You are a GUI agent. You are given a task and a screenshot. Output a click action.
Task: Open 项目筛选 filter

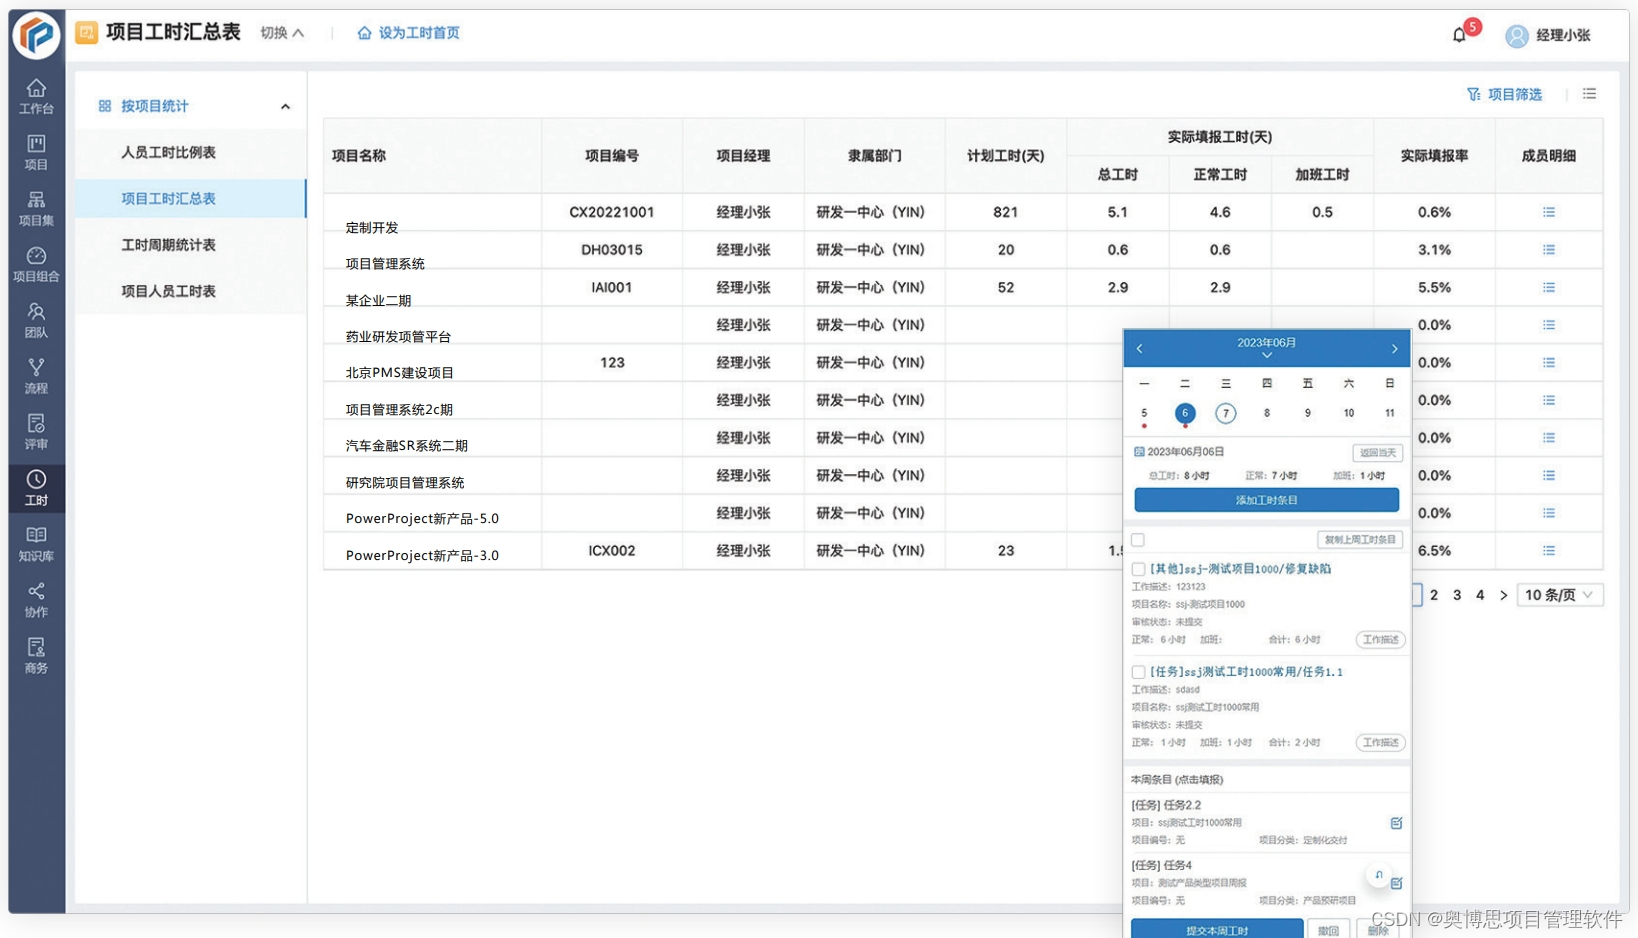pyautogui.click(x=1504, y=94)
